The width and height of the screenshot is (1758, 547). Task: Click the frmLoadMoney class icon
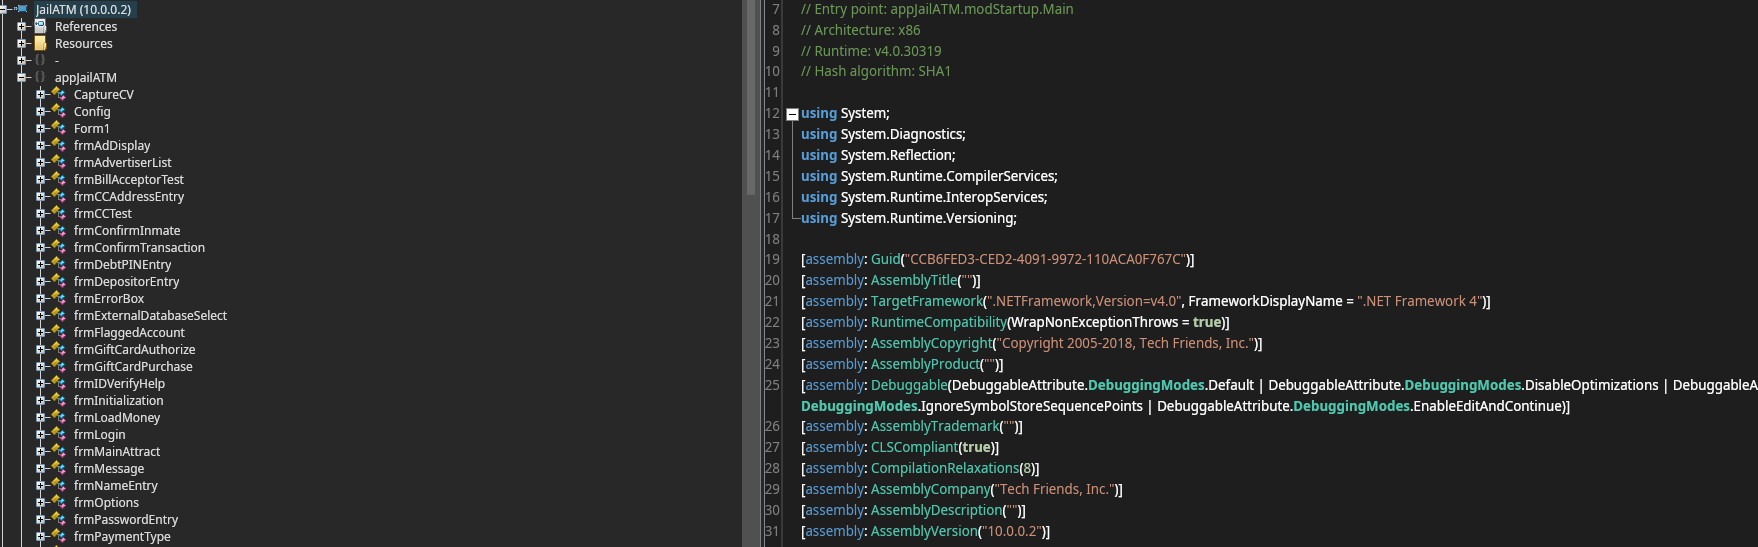59,417
